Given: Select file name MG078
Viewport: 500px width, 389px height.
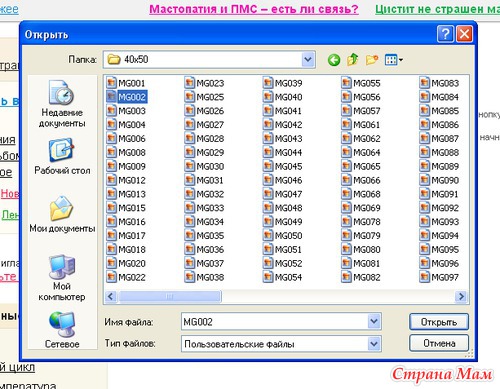Looking at the screenshot, I should coord(367,222).
